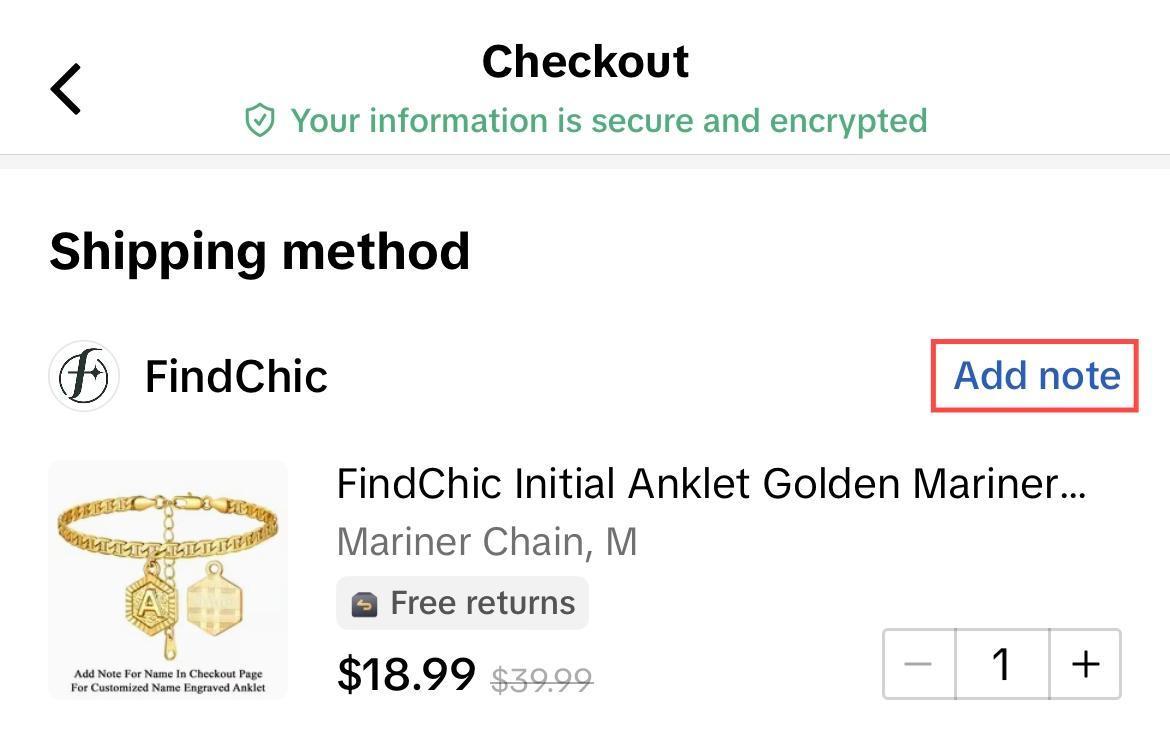The width and height of the screenshot is (1170, 737).
Task: Click the note text under the anklet image
Action: 168,682
